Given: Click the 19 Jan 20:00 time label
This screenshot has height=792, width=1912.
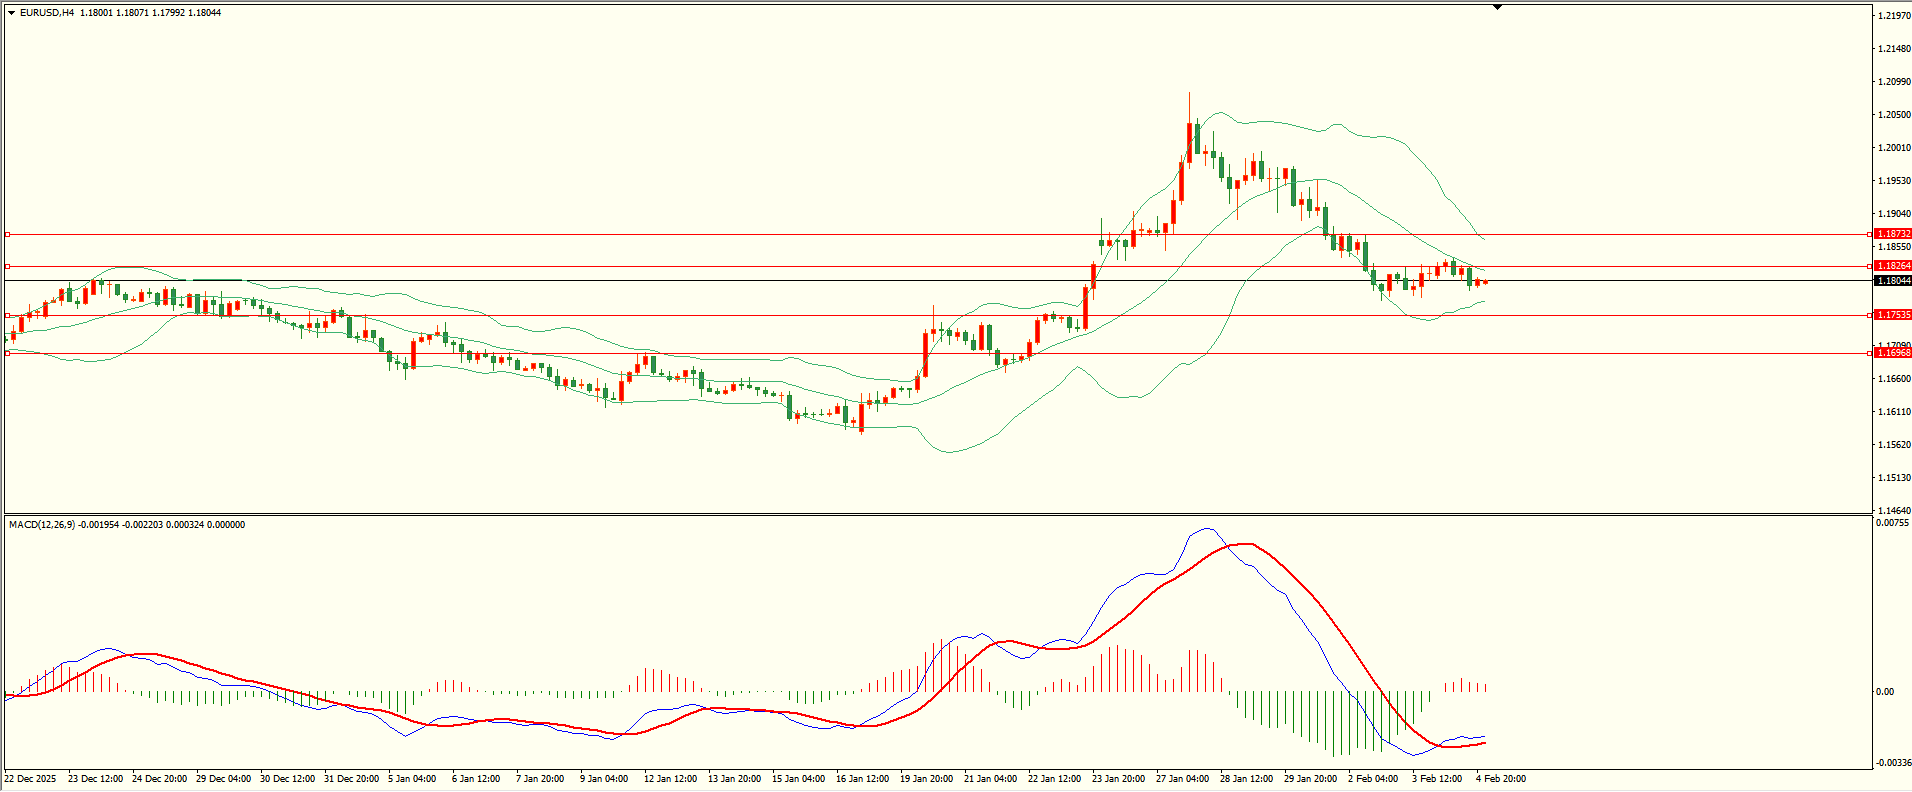Looking at the screenshot, I should 926,779.
